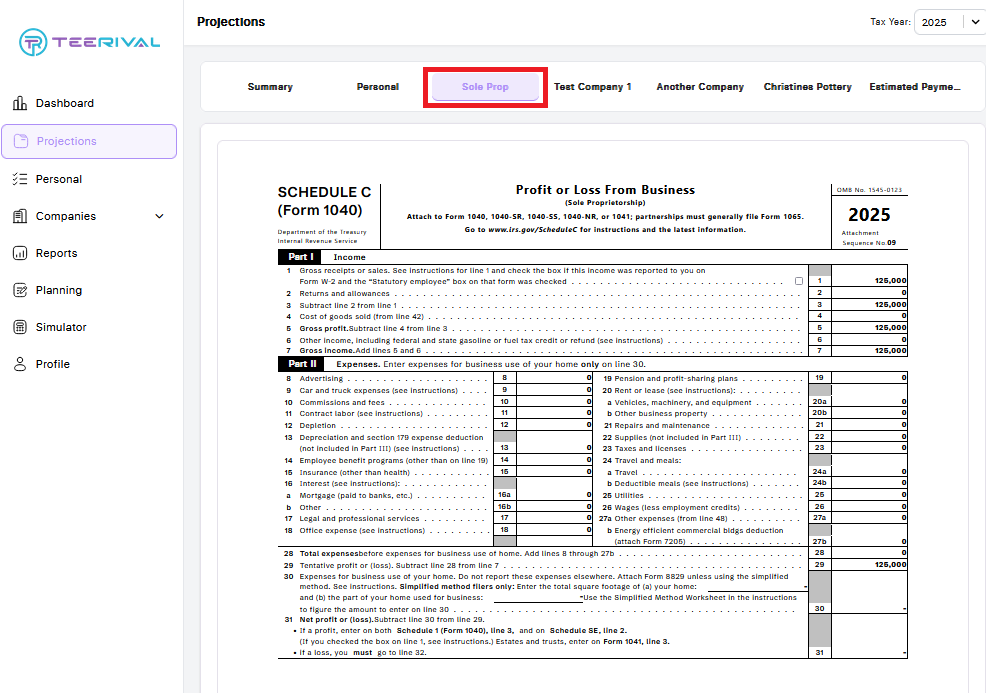Click the line 18 Office expense amount
Screen dimensions: 986x693
point(554,530)
